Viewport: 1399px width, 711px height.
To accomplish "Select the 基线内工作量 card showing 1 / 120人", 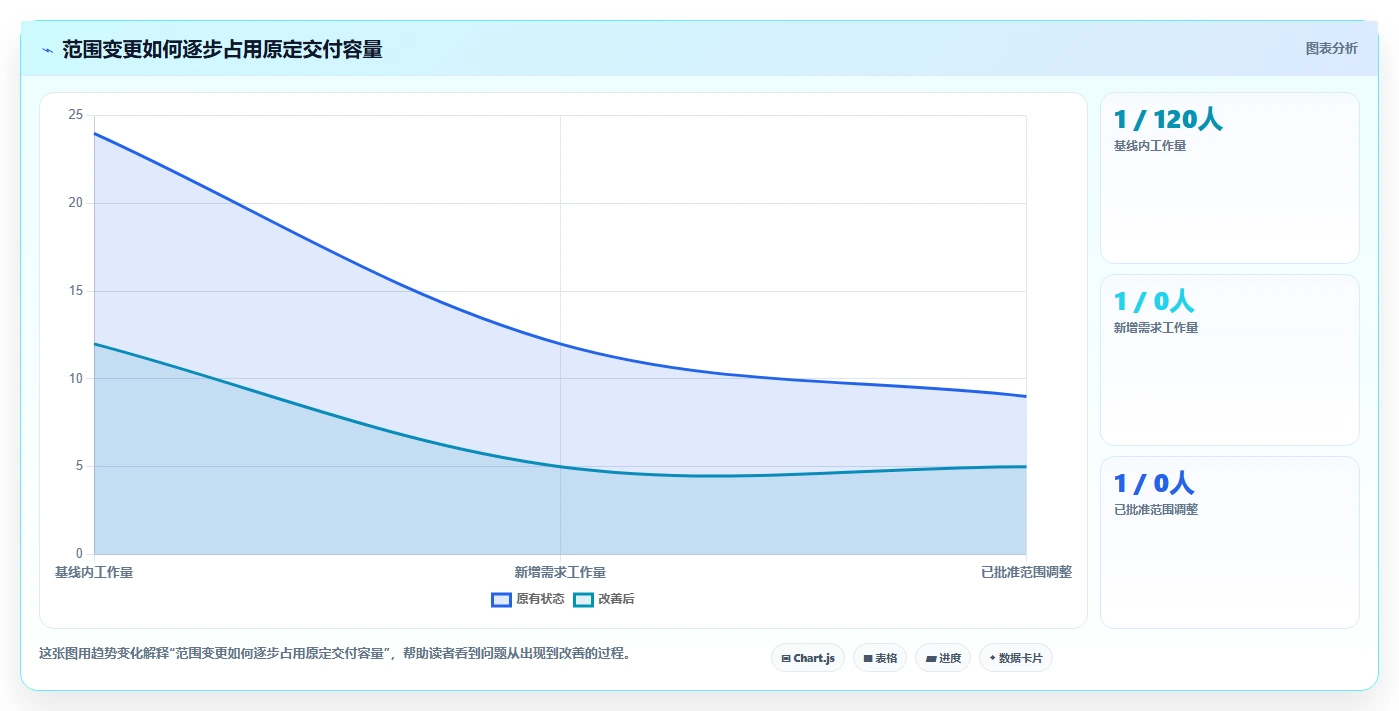I will pyautogui.click(x=1230, y=178).
